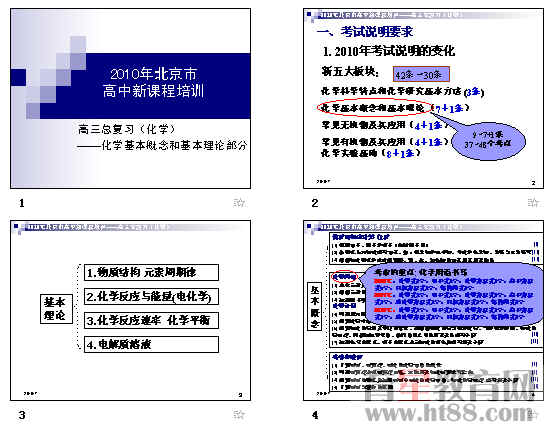This screenshot has width=550, height=425.
Task: Click the slide number 3 label
Action: coord(22,415)
